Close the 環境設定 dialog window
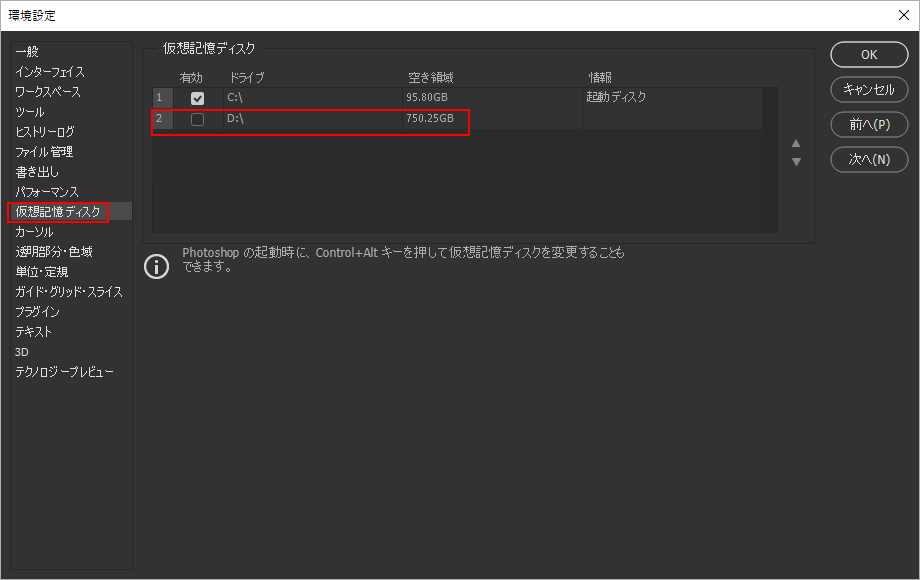Screen dimensions: 920x580 (903, 15)
